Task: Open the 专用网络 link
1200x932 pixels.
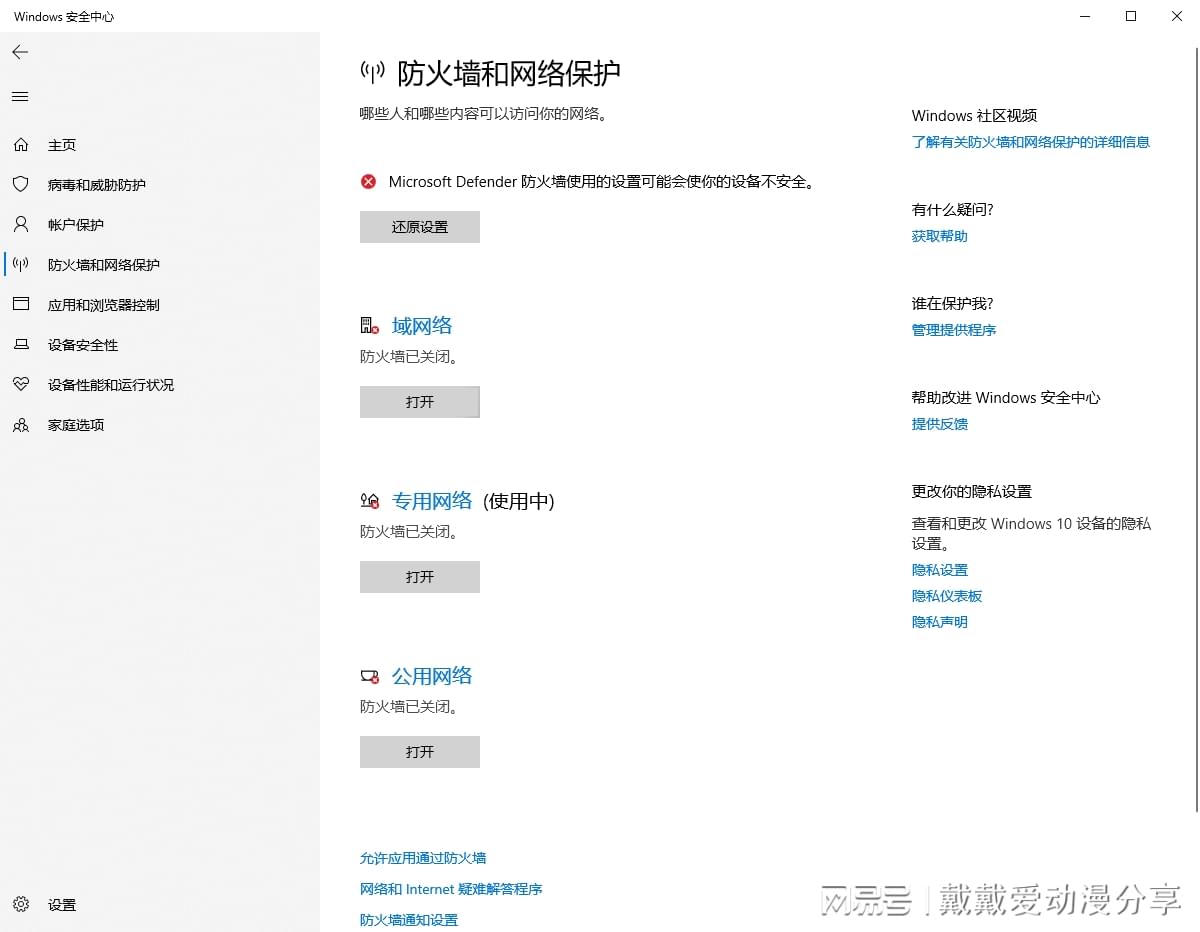Action: tap(432, 501)
